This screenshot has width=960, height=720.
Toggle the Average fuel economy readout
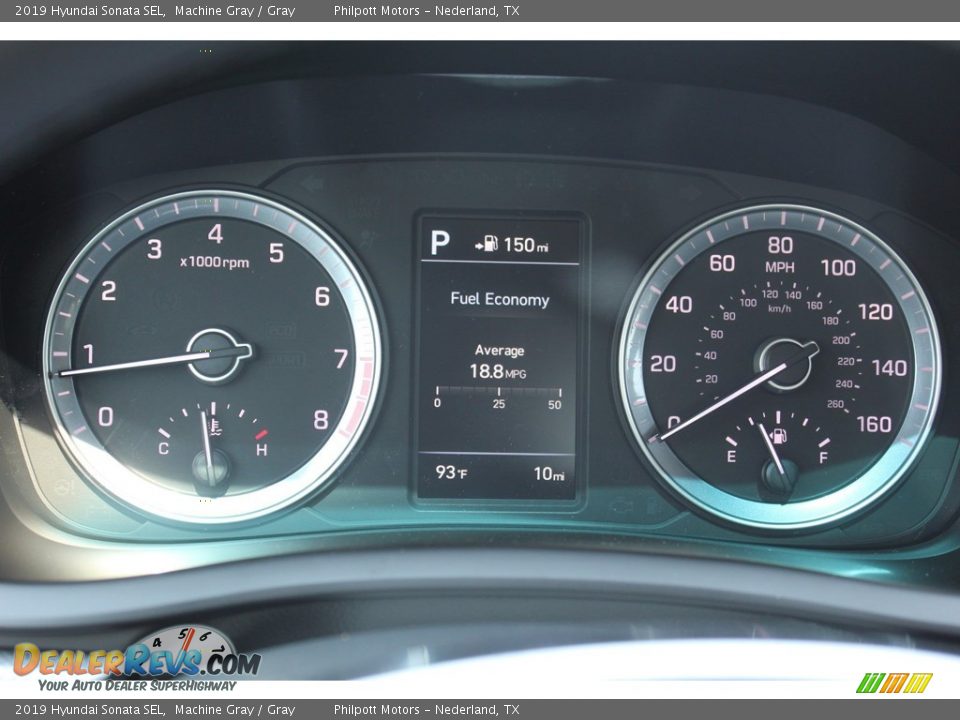(501, 358)
